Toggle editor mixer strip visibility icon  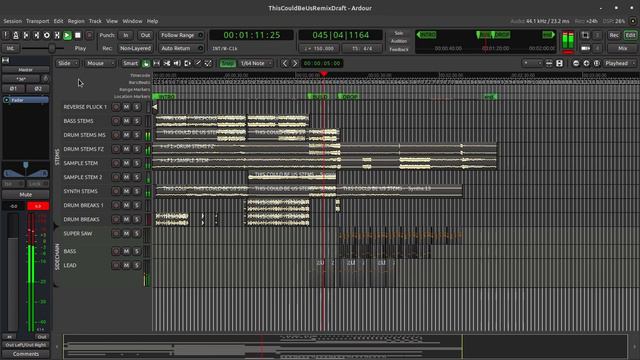point(6,60)
